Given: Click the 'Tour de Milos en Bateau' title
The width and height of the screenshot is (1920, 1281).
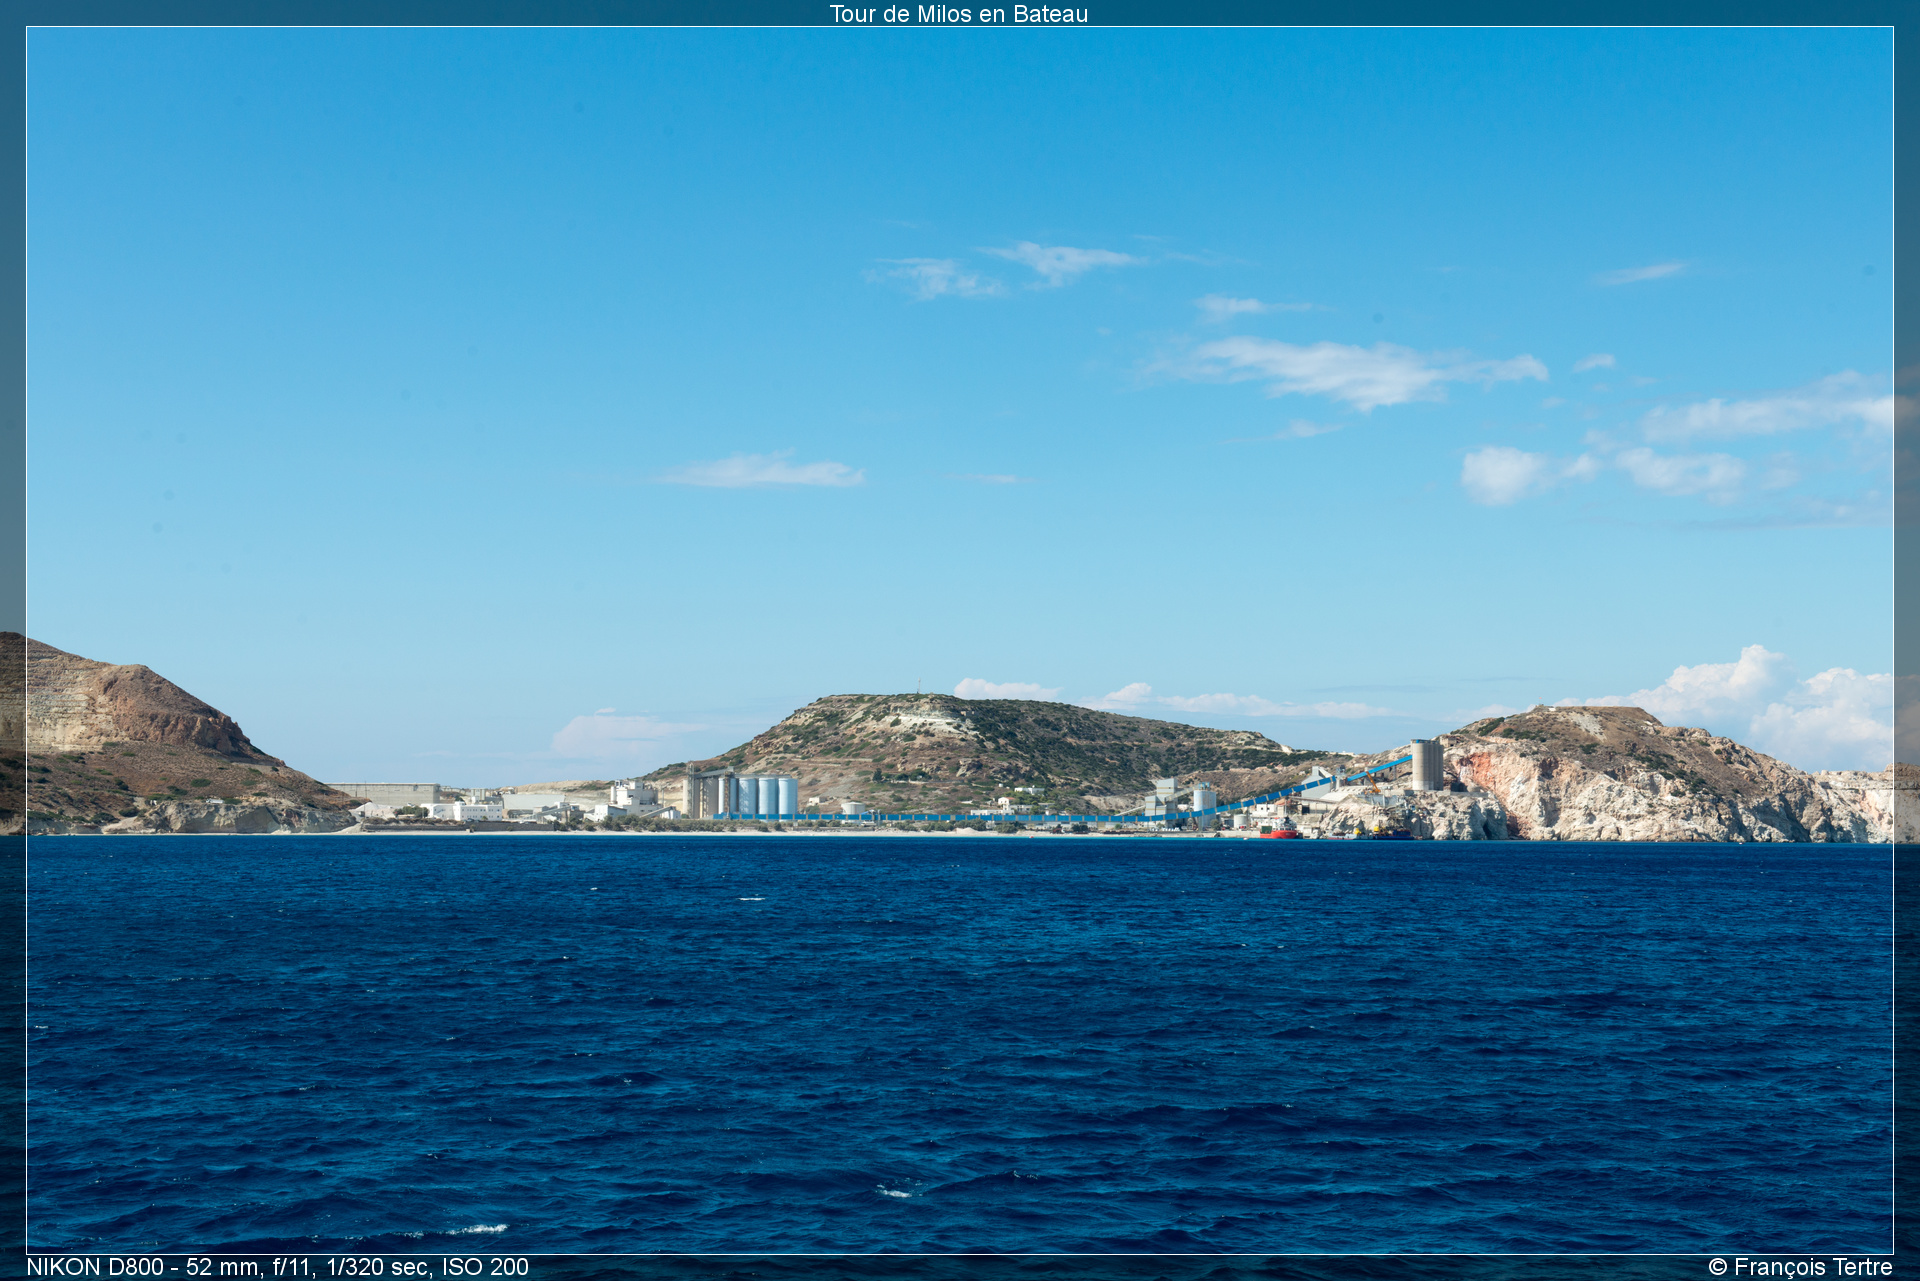Looking at the screenshot, I should [x=958, y=14].
